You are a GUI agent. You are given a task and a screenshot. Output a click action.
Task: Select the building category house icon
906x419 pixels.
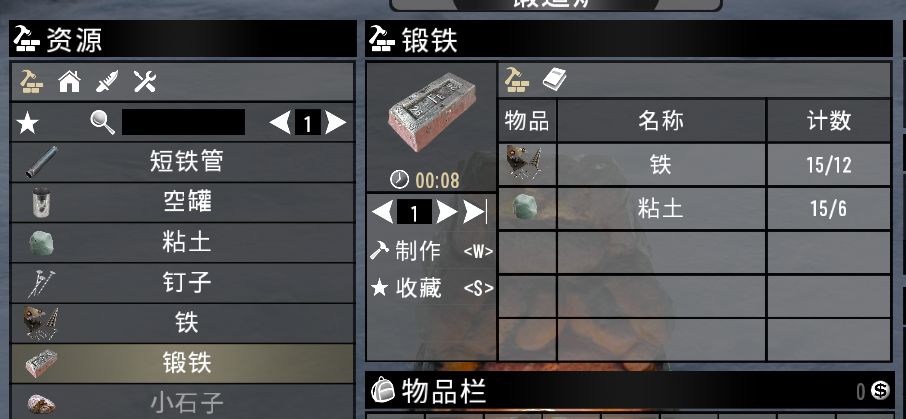tap(69, 81)
